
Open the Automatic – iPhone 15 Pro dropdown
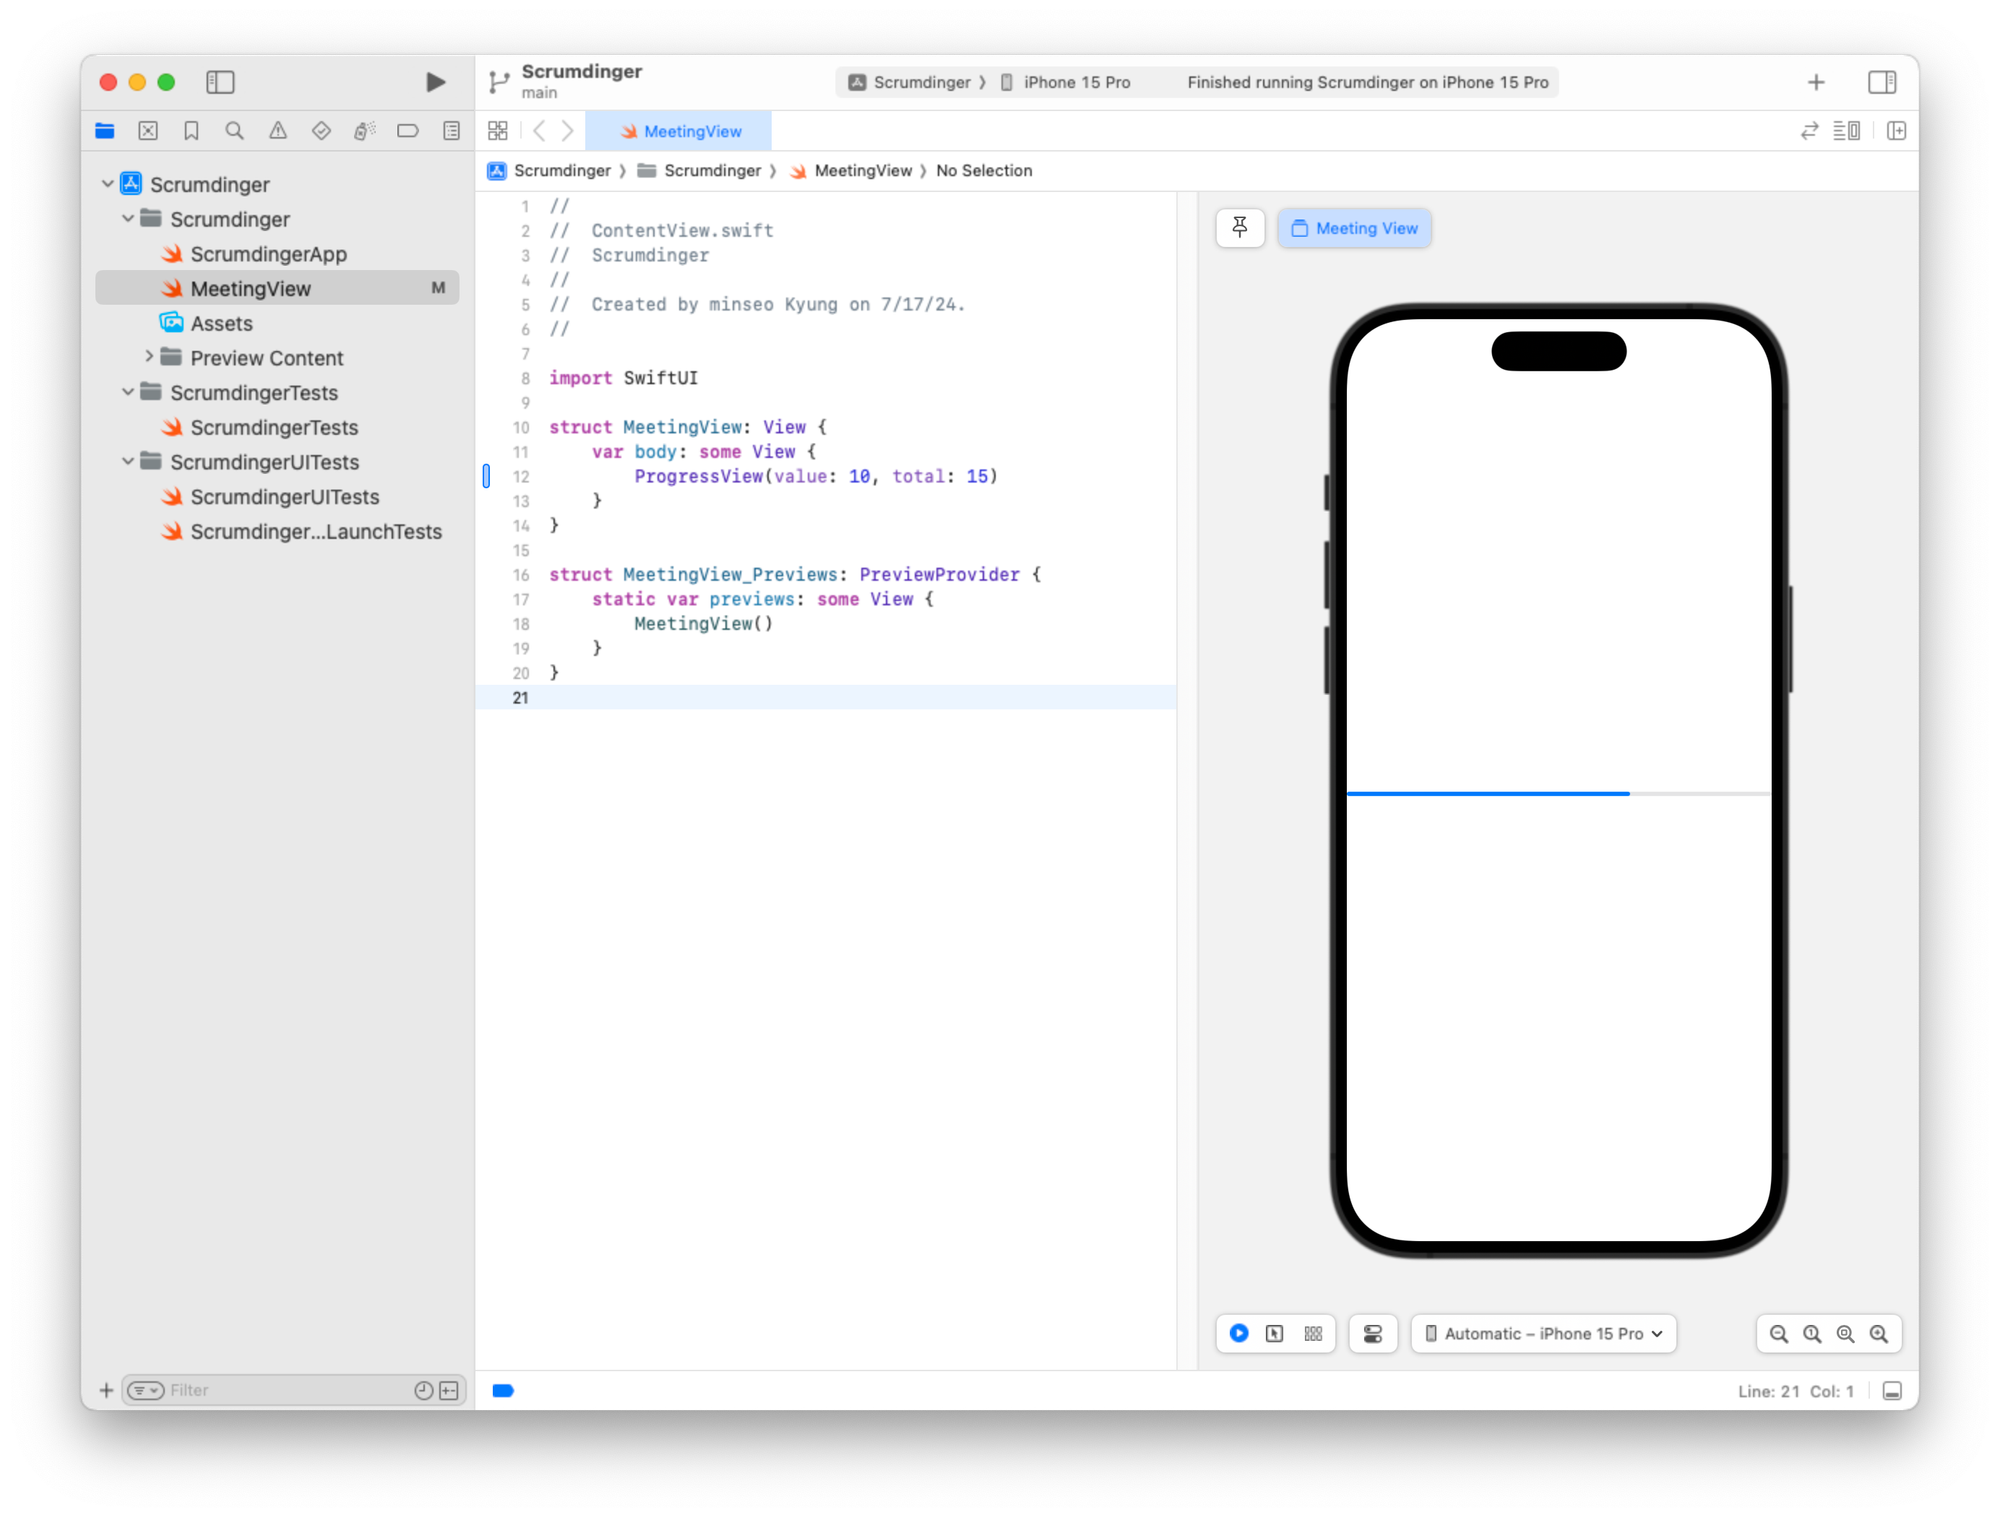coord(1543,1333)
